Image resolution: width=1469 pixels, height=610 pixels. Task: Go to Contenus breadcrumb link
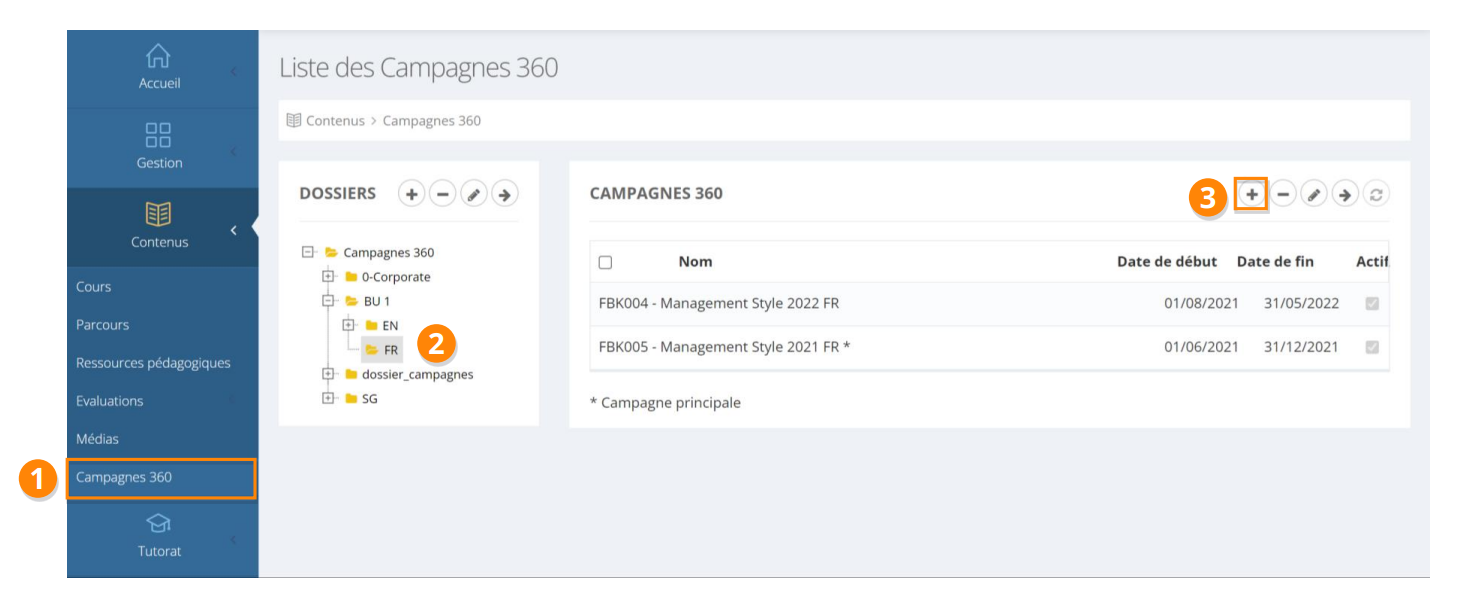335,121
